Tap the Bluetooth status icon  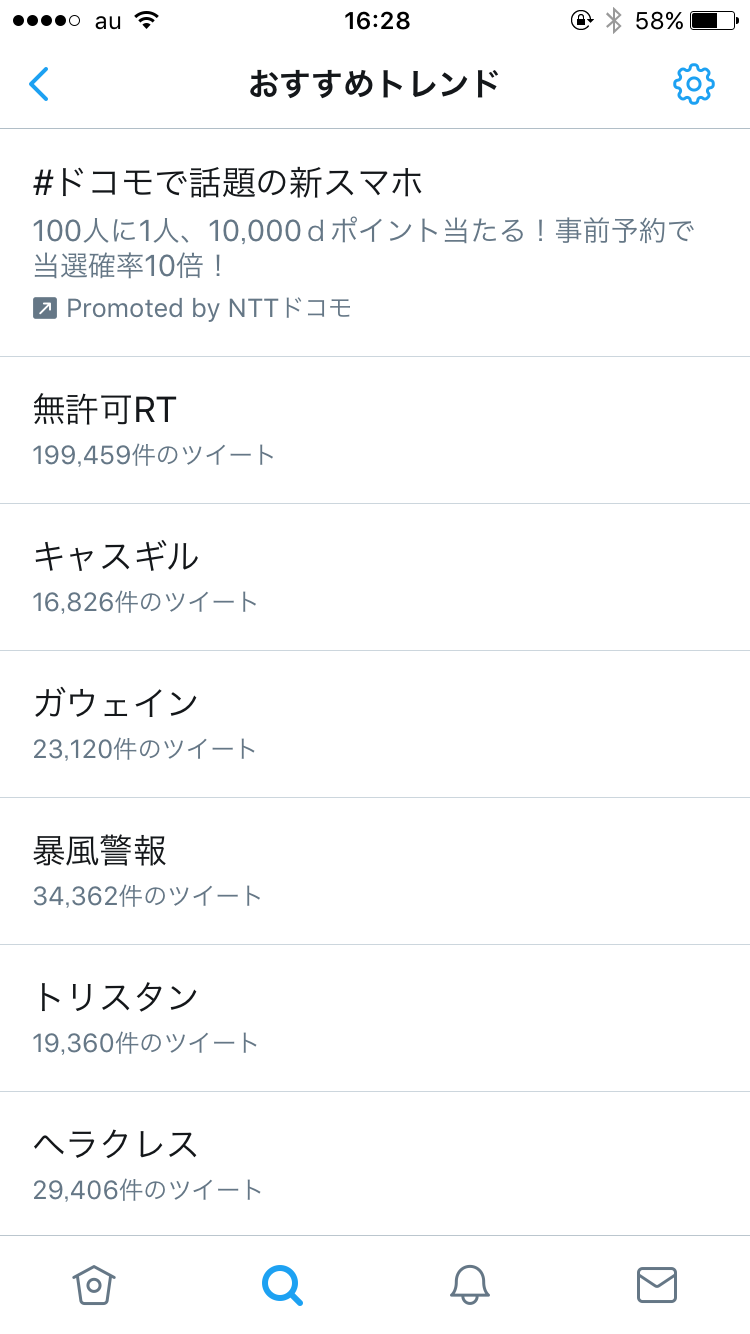coord(614,20)
